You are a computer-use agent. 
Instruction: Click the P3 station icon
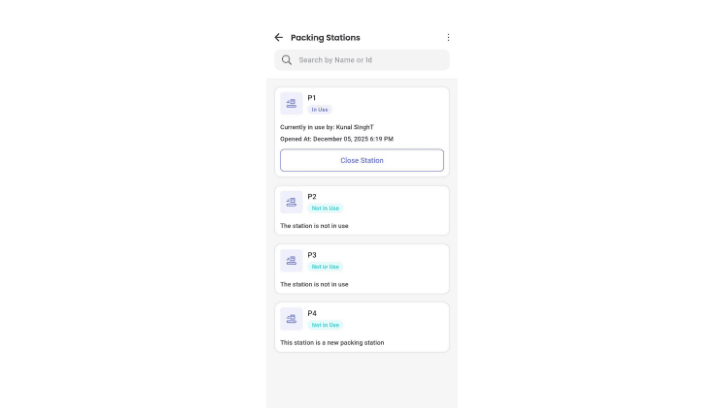(x=291, y=261)
